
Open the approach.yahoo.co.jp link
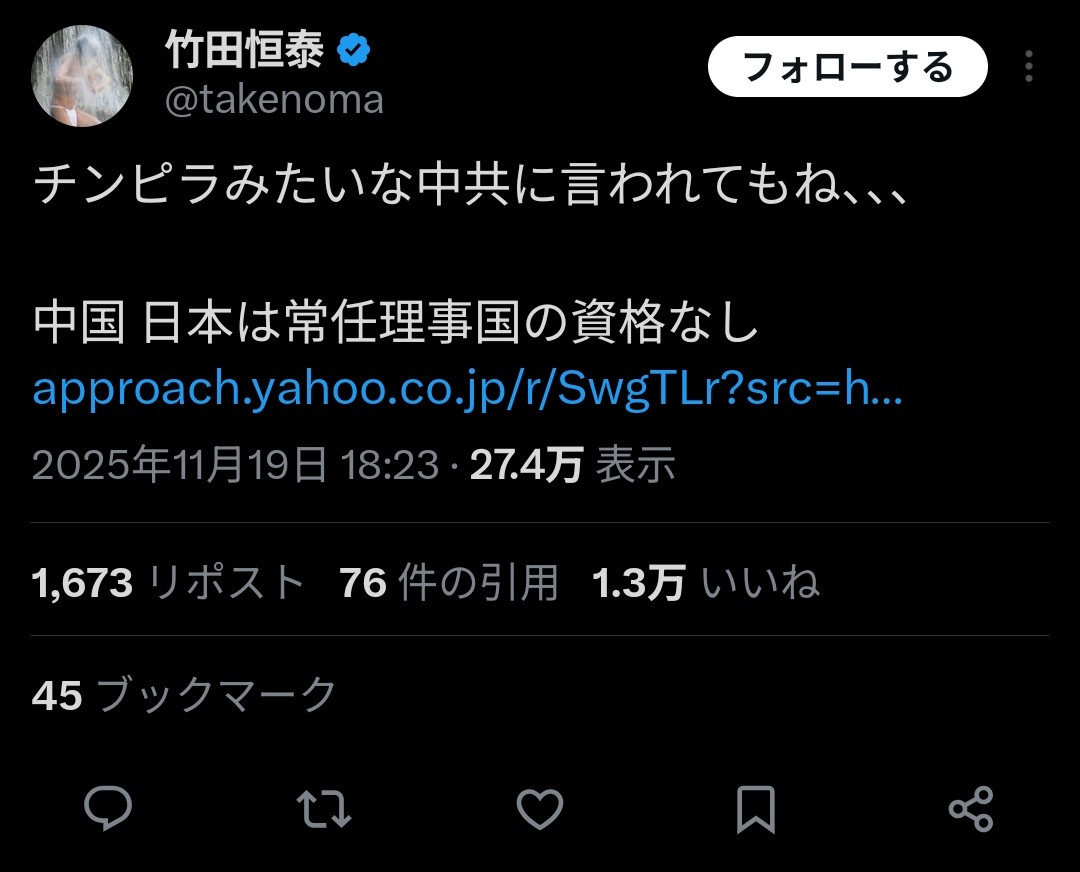(x=467, y=388)
